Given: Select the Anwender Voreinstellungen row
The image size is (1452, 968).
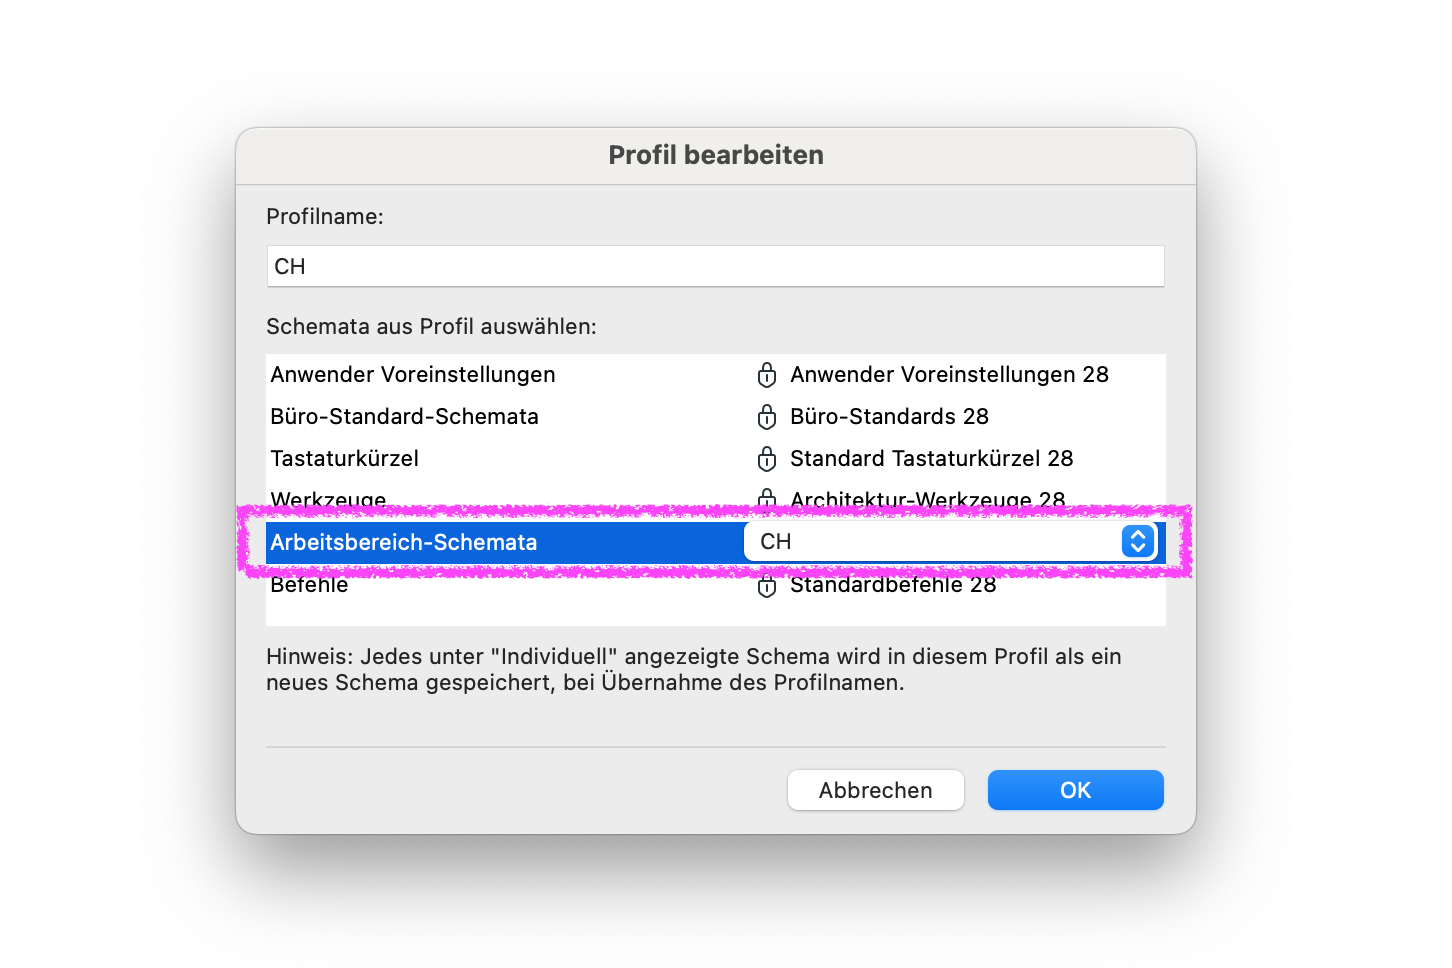Looking at the screenshot, I should click(x=716, y=375).
